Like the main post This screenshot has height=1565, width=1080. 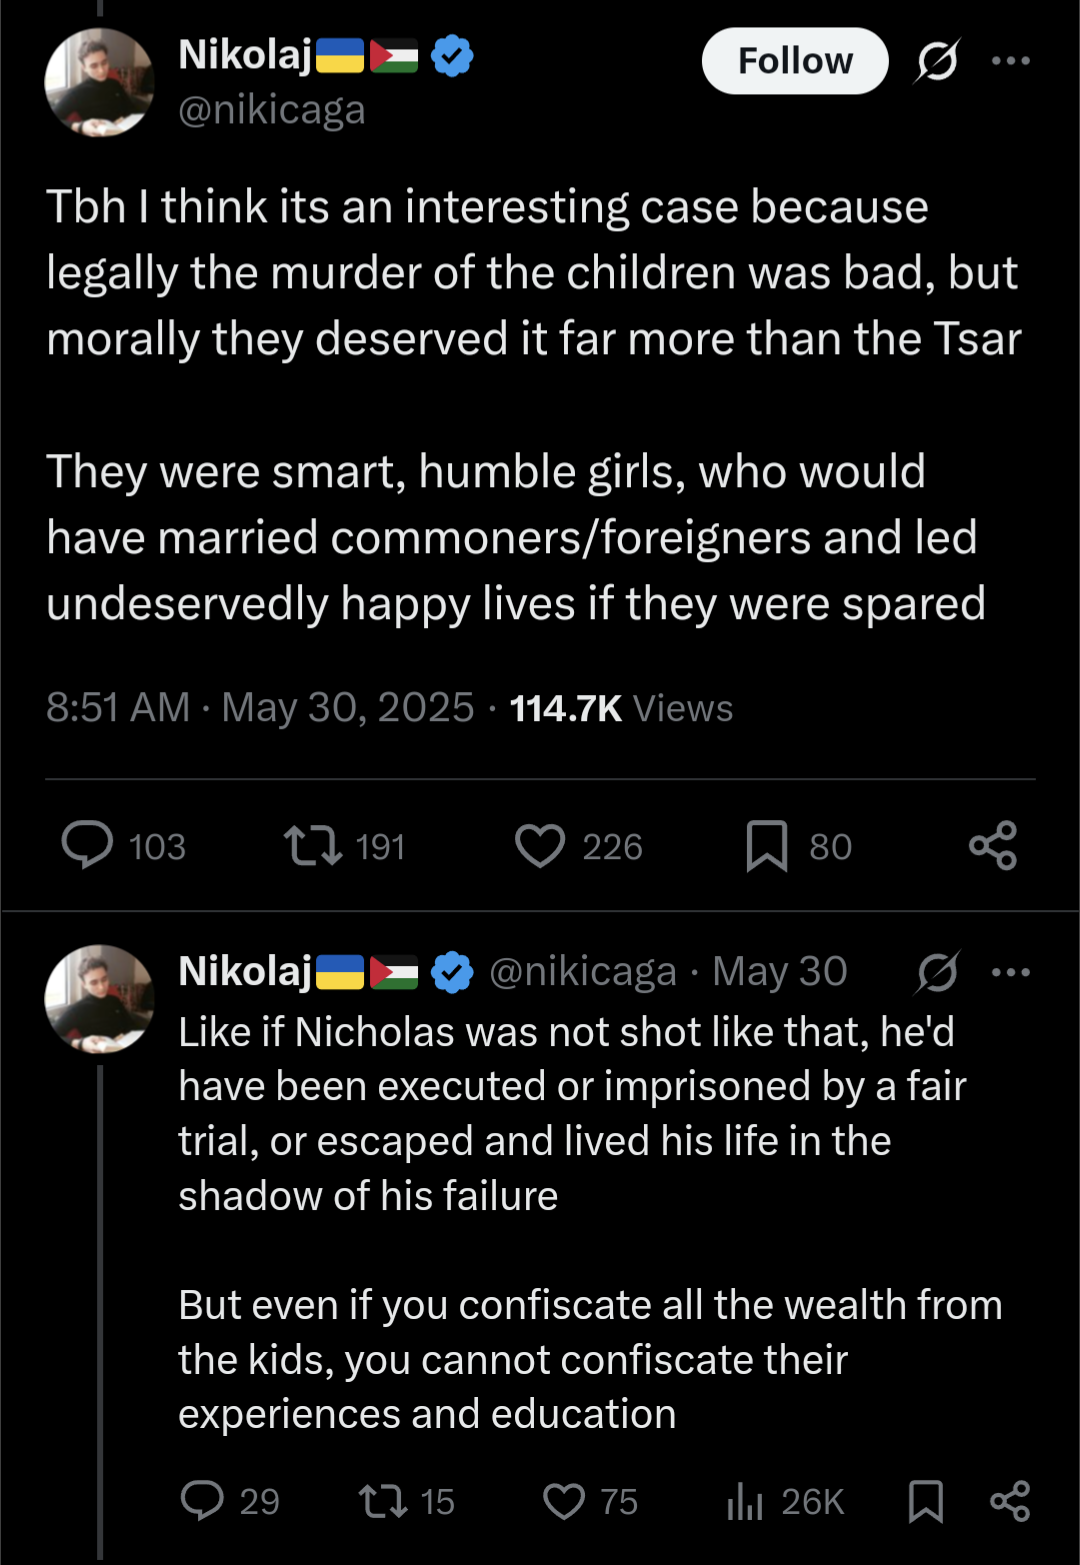coord(540,845)
